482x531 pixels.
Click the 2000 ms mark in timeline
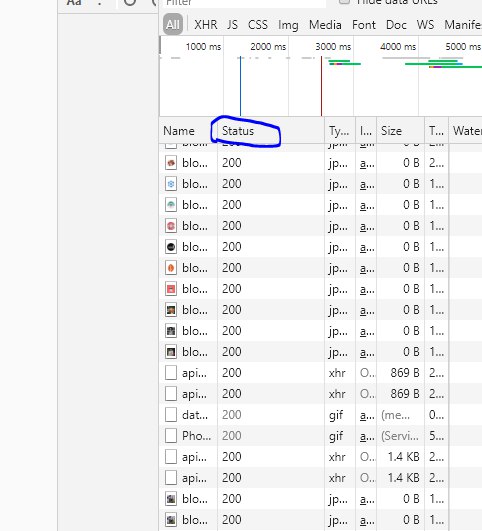click(268, 46)
